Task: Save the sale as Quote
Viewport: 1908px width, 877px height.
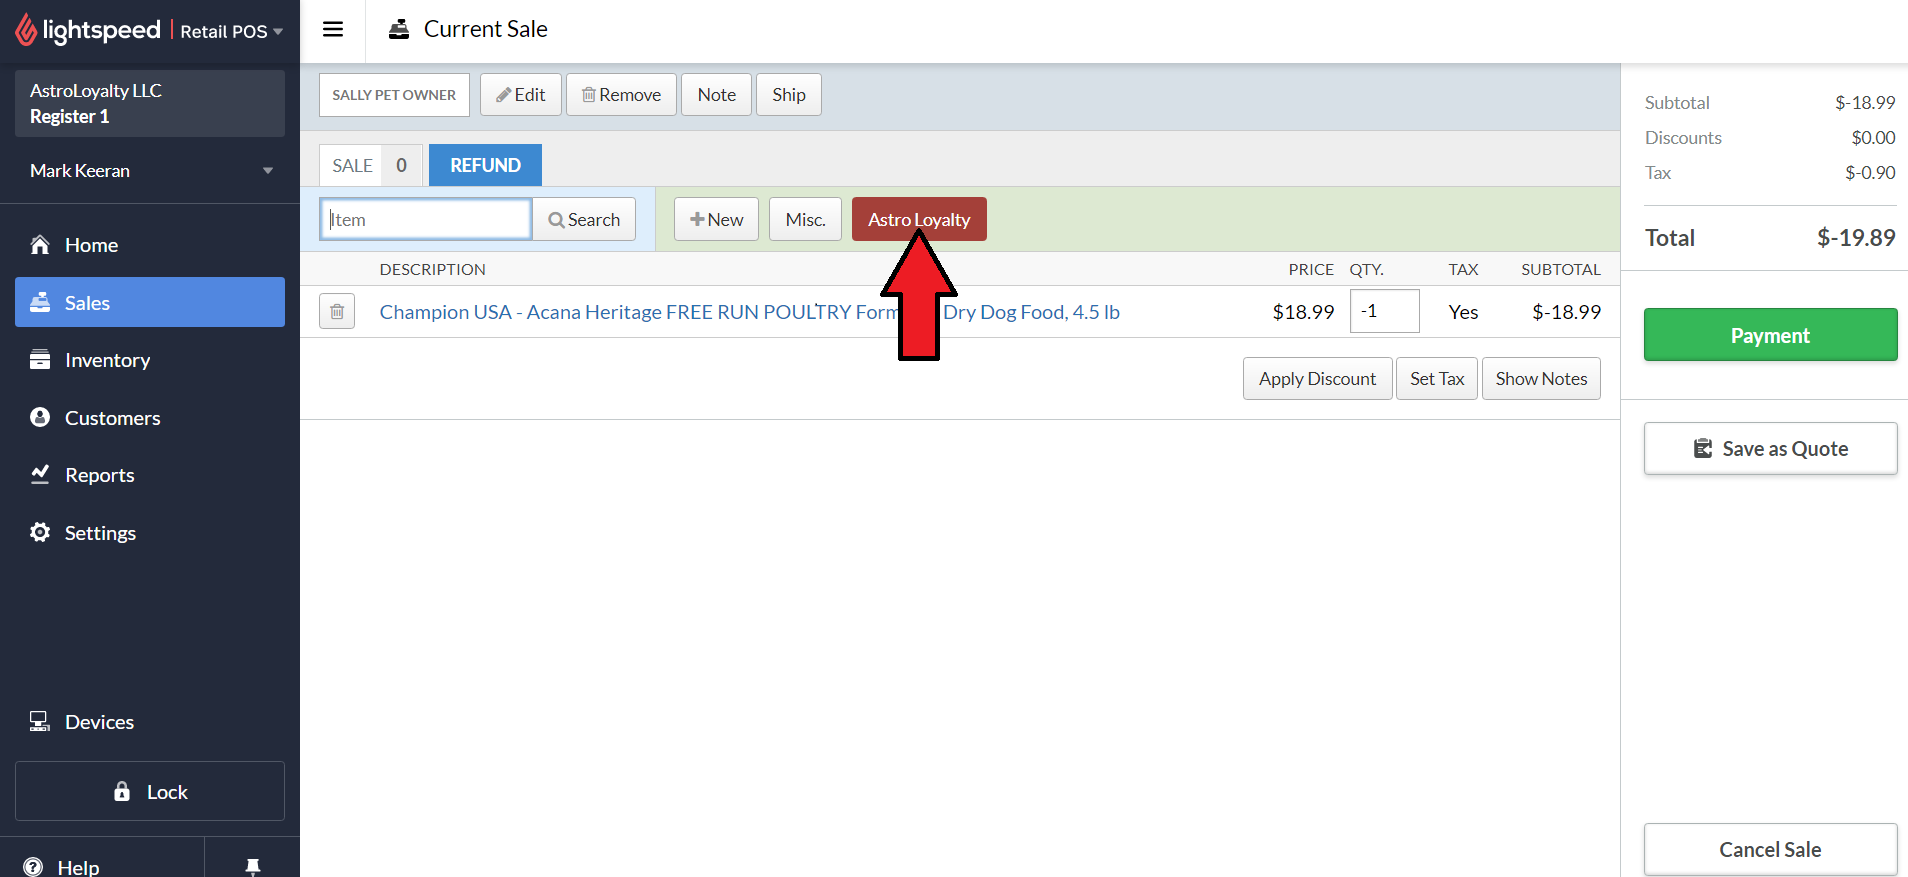Action: coord(1770,449)
